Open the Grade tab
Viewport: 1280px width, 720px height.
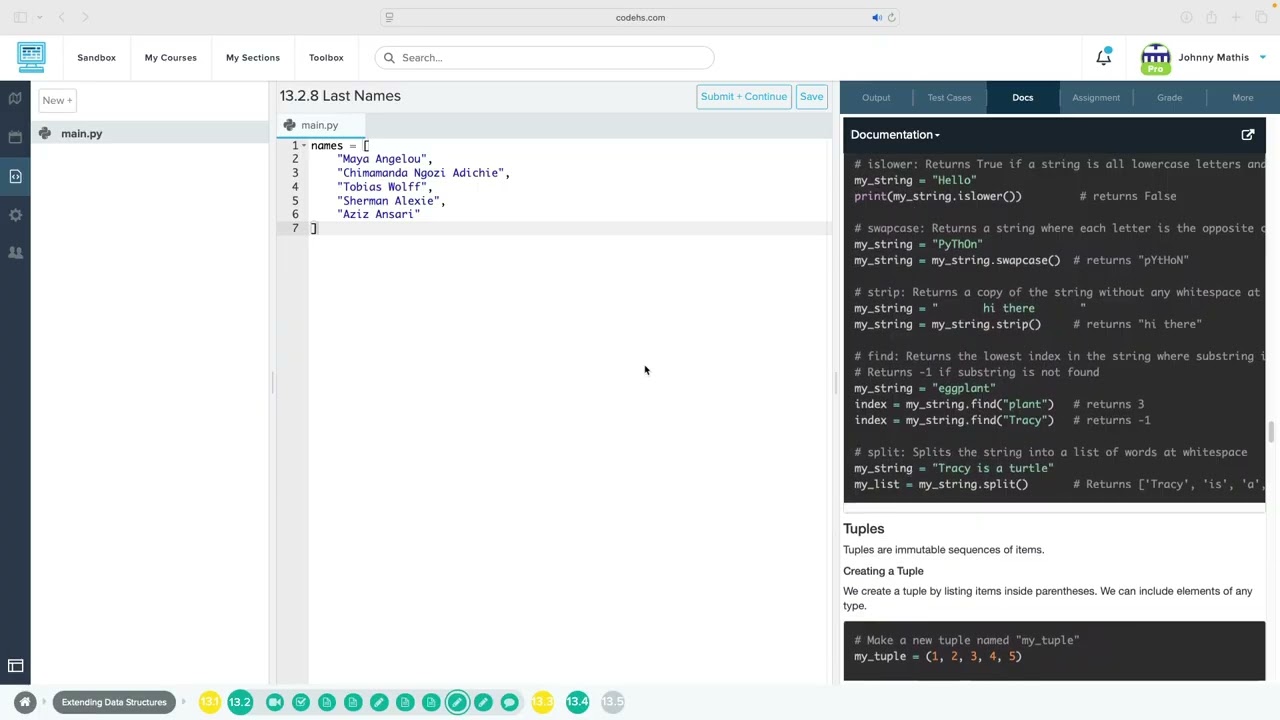click(x=1169, y=97)
